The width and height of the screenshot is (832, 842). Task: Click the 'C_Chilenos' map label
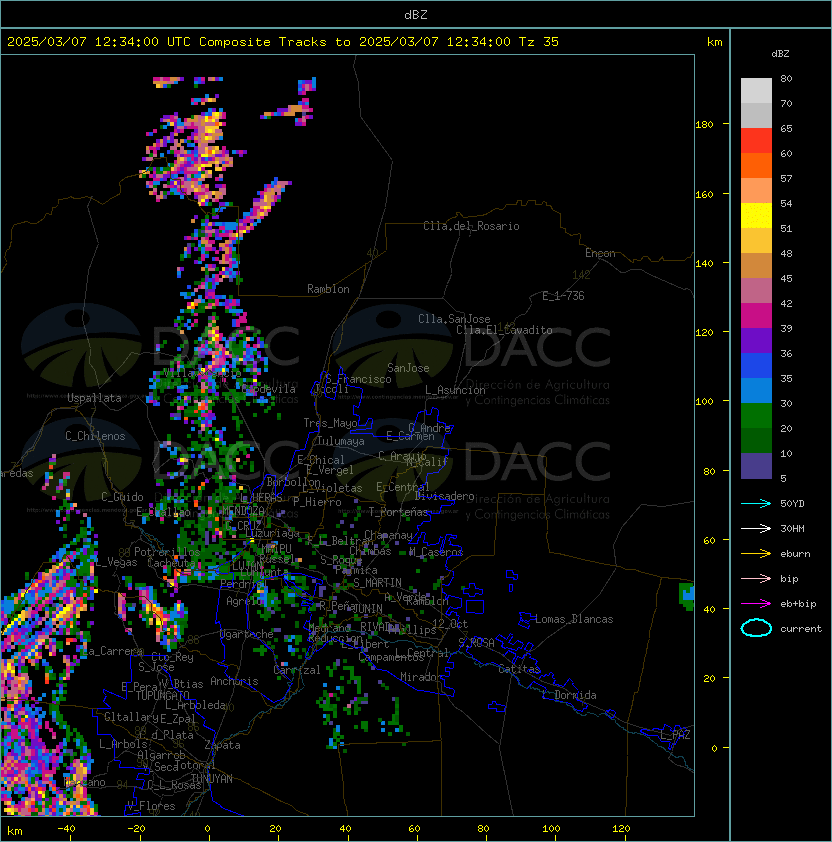95,436
